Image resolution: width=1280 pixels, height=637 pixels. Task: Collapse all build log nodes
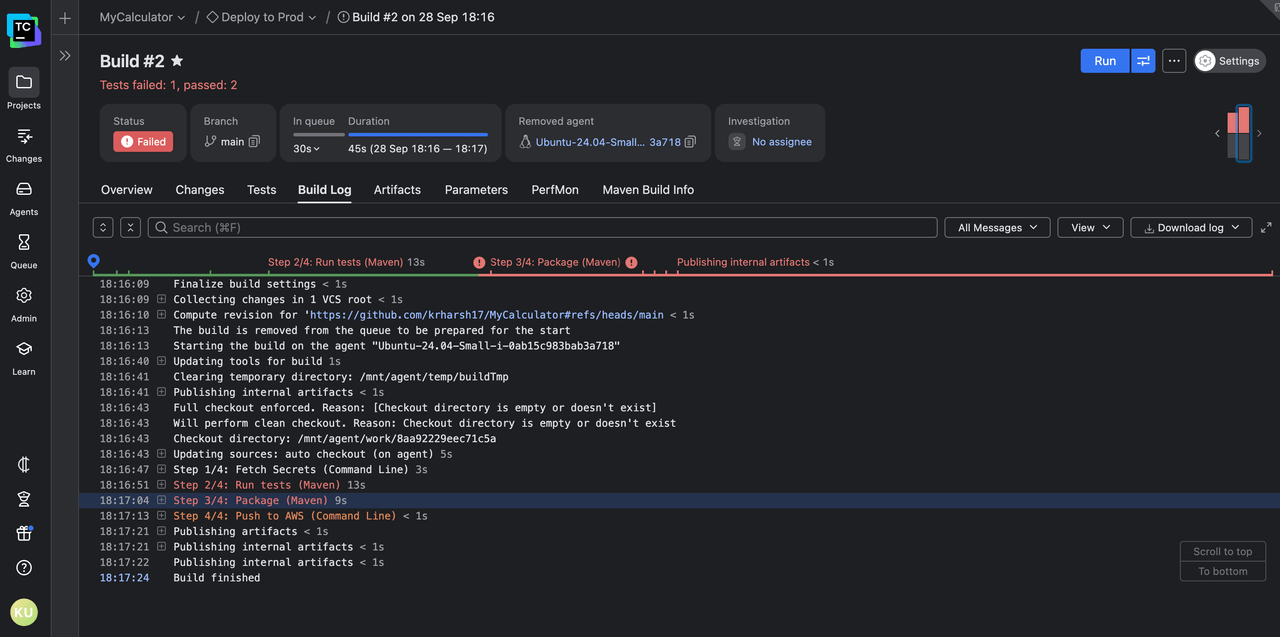pyautogui.click(x=131, y=228)
